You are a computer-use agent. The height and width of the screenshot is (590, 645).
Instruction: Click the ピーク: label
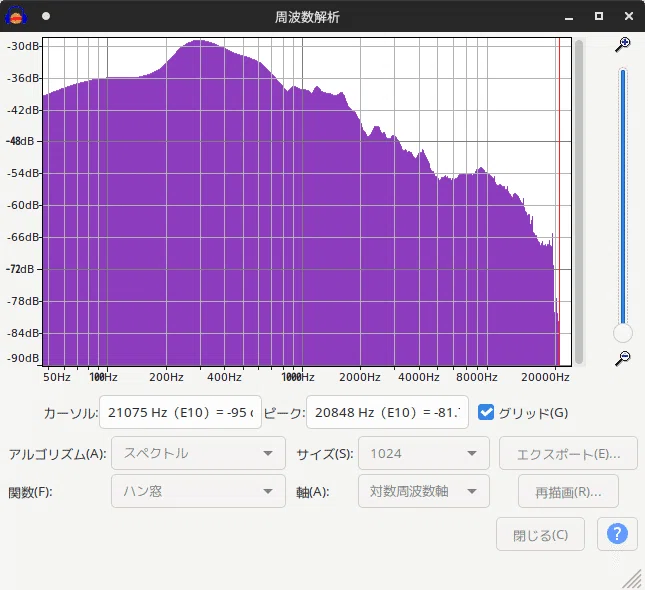click(x=284, y=413)
